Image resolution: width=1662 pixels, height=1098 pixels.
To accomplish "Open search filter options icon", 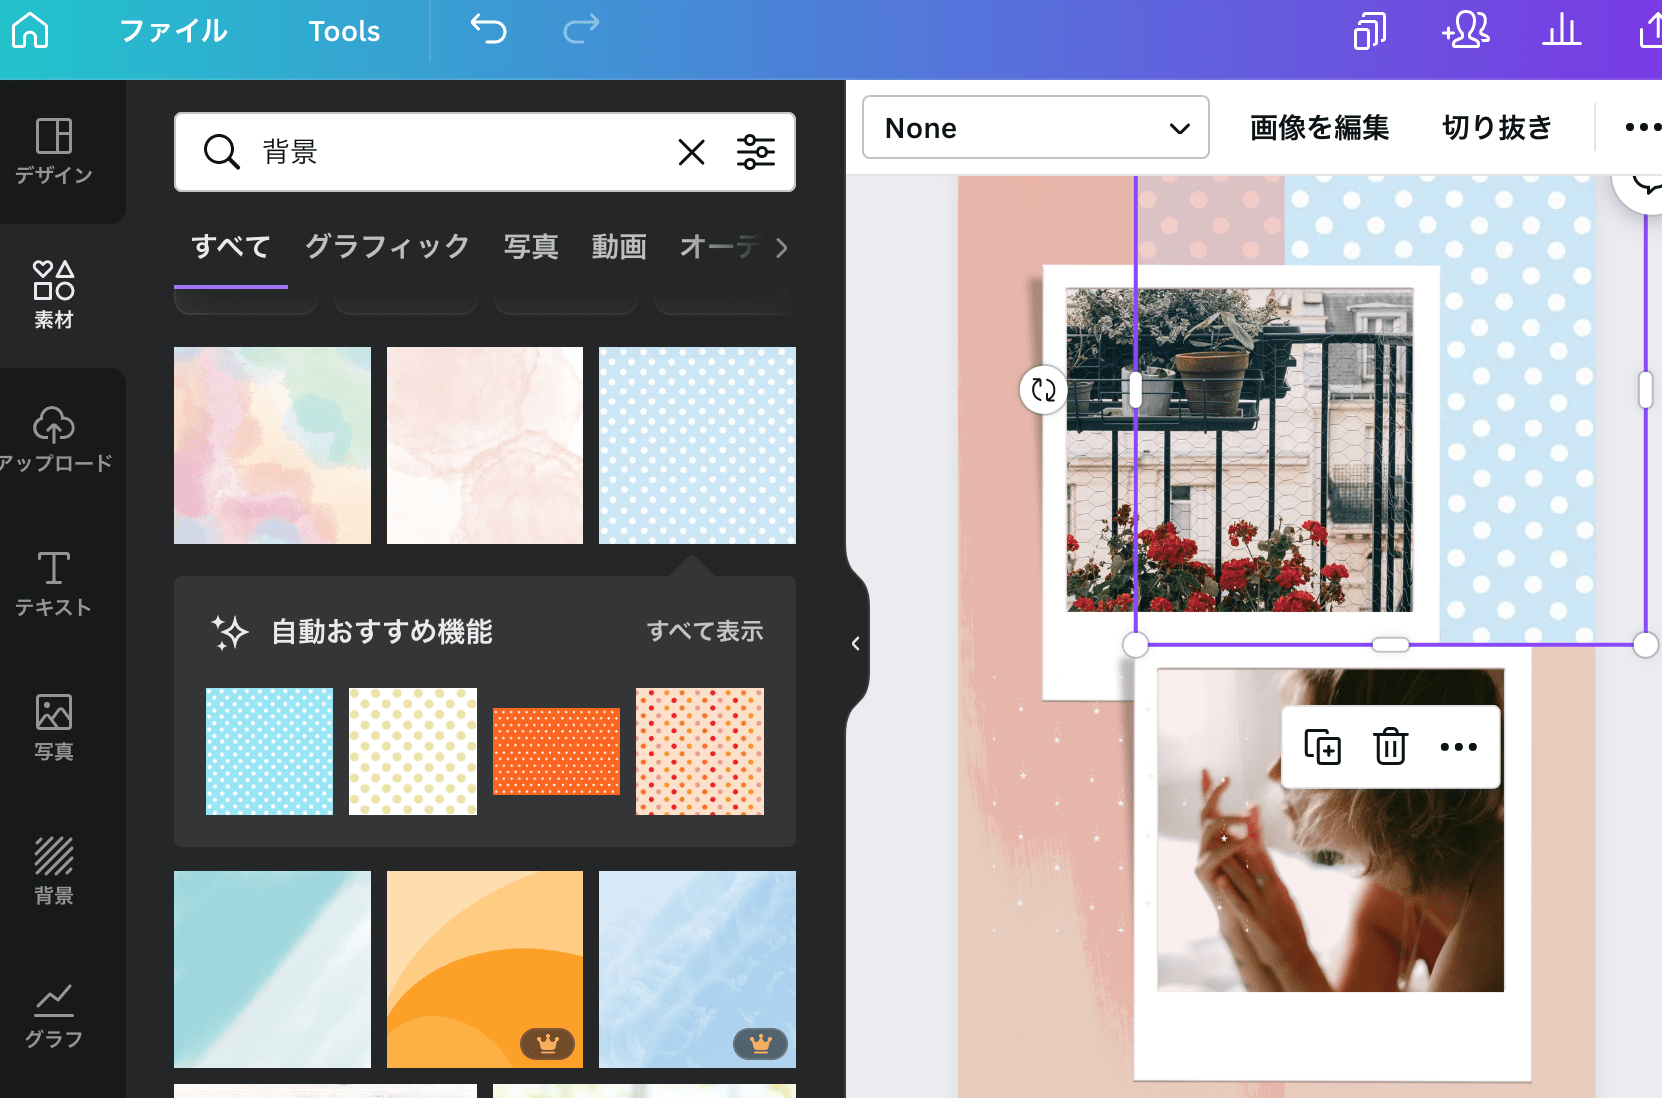I will point(756,152).
